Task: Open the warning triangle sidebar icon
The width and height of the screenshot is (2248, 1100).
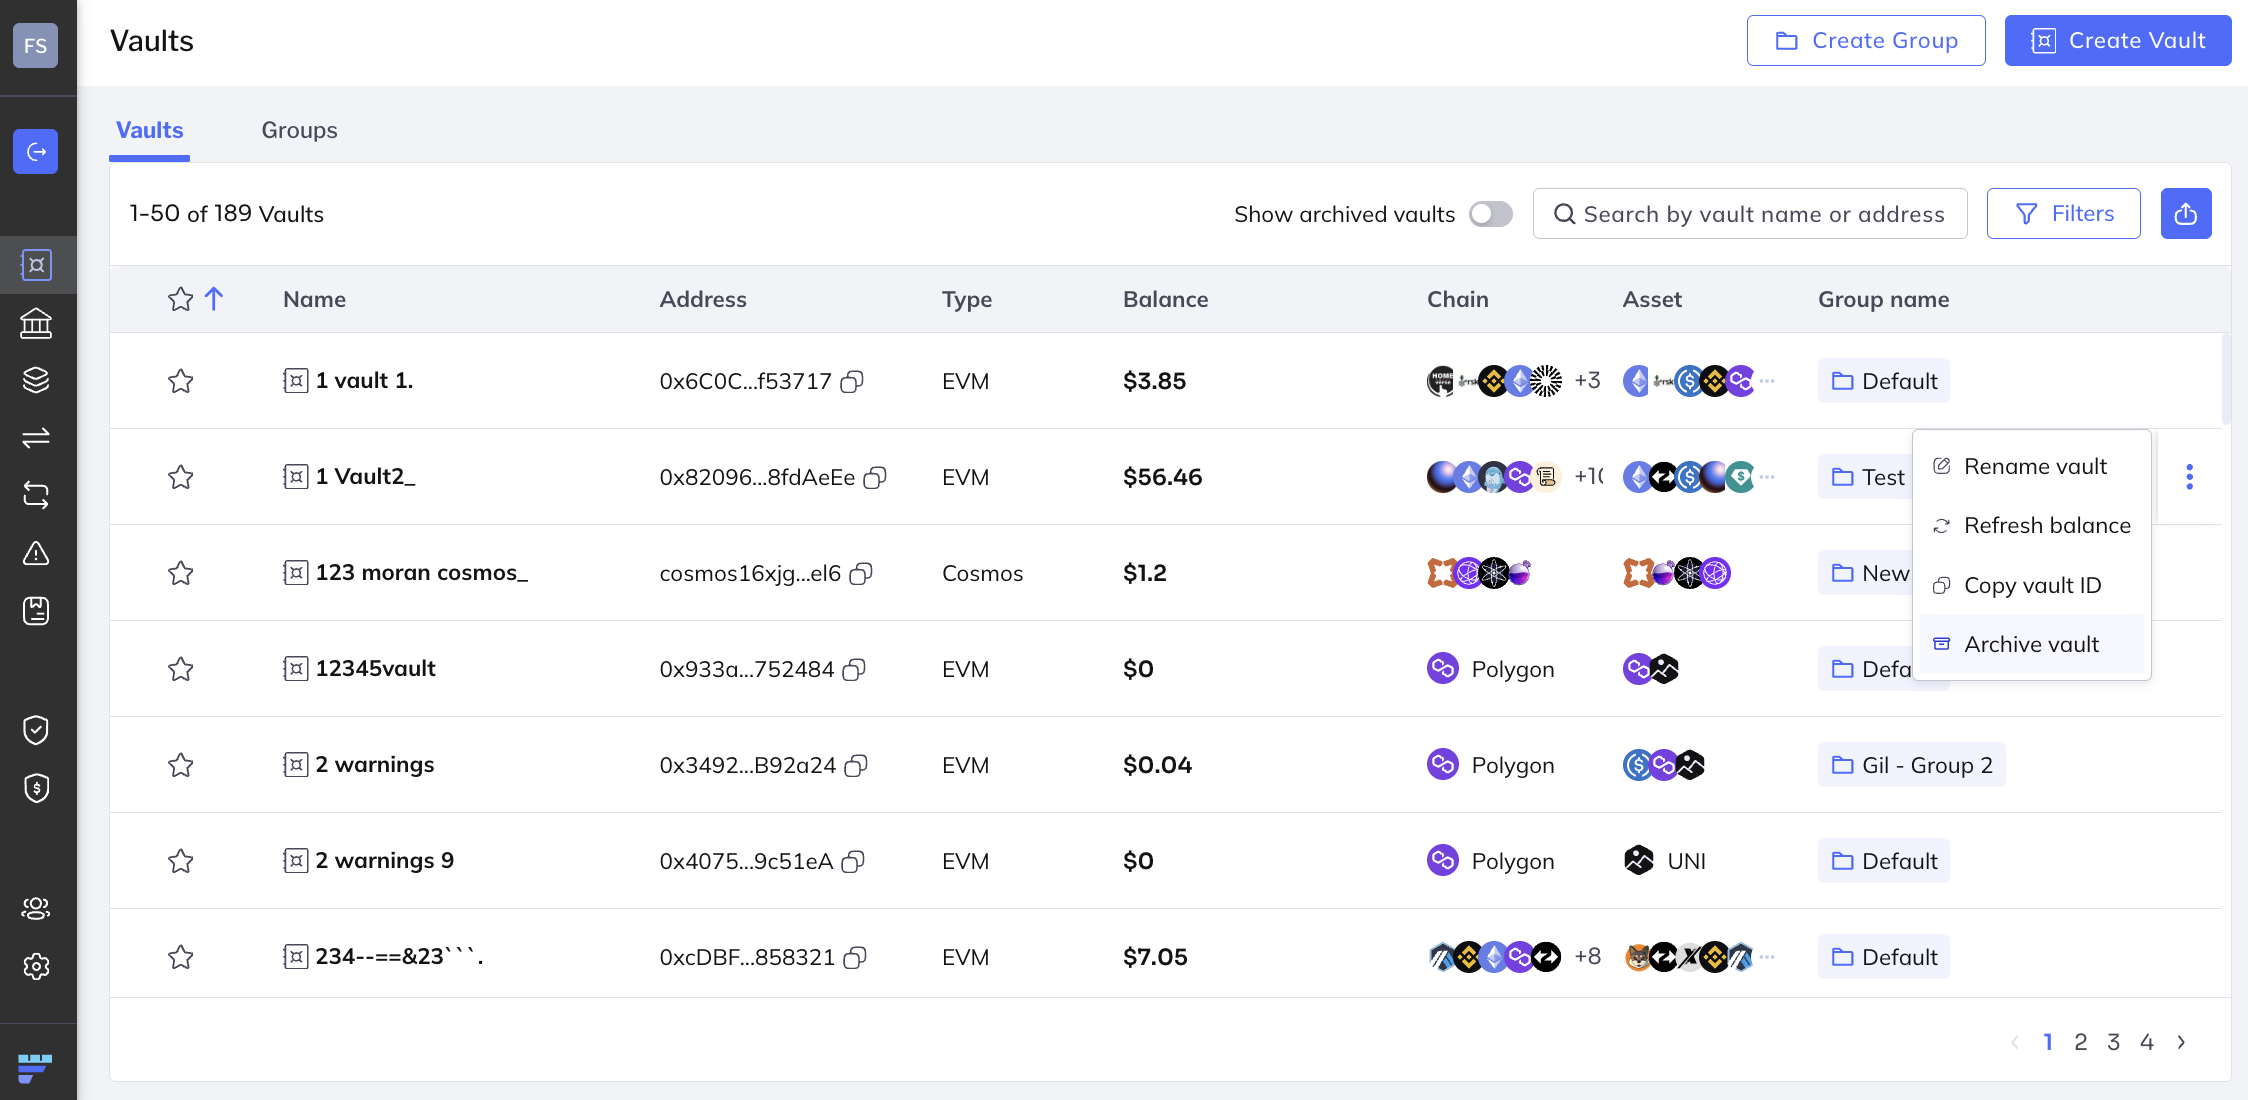Action: [36, 553]
